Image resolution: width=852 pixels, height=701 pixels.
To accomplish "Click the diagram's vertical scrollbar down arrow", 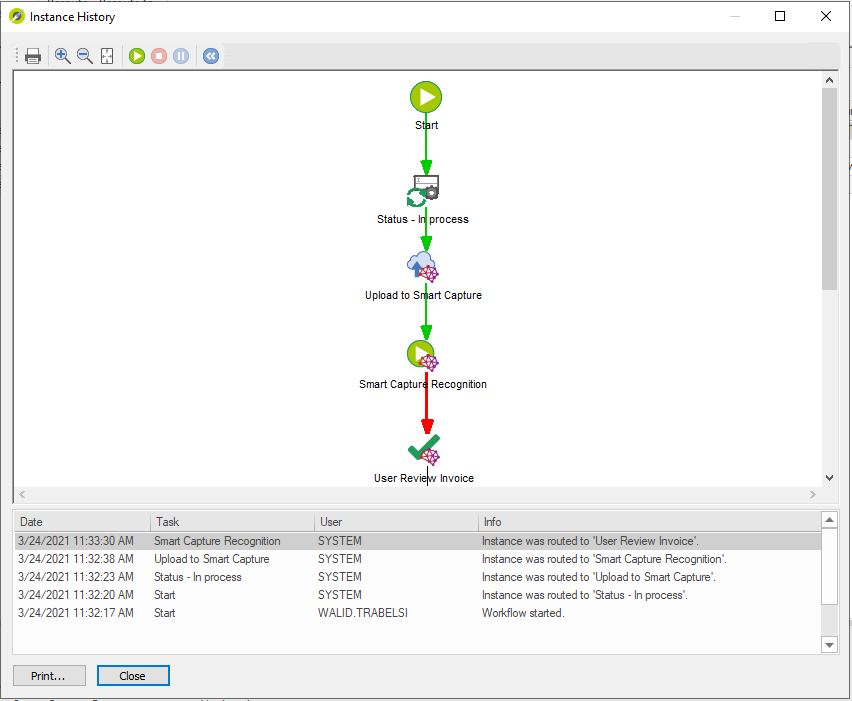I will tap(829, 478).
